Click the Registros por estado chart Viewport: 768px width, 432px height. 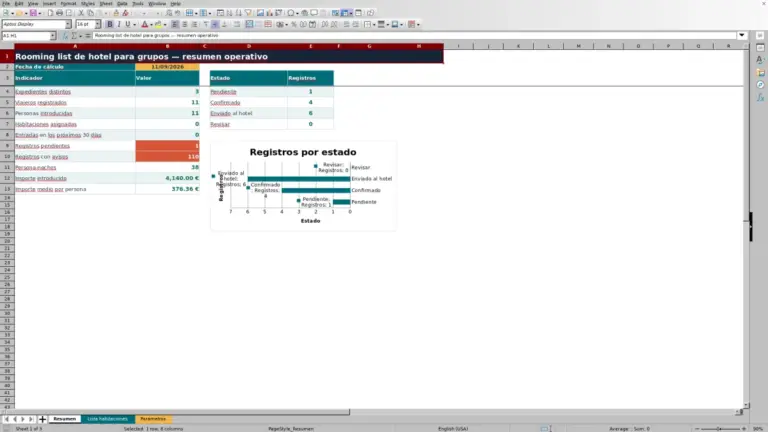(x=303, y=186)
